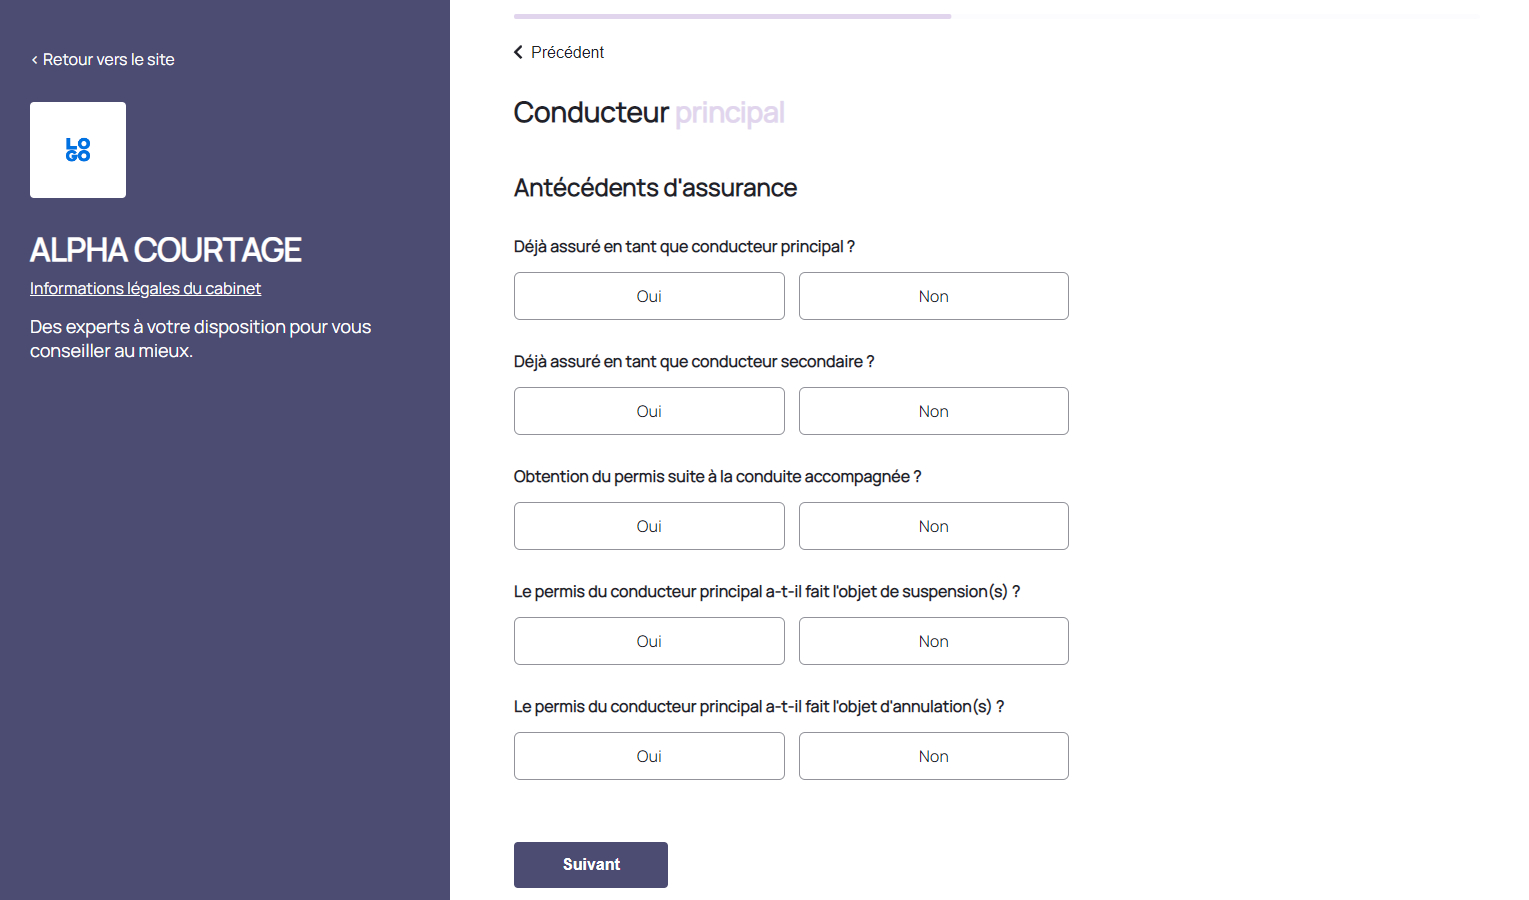Click the form progress bar at top
This screenshot has width=1529, height=900.
pyautogui.click(x=995, y=16)
